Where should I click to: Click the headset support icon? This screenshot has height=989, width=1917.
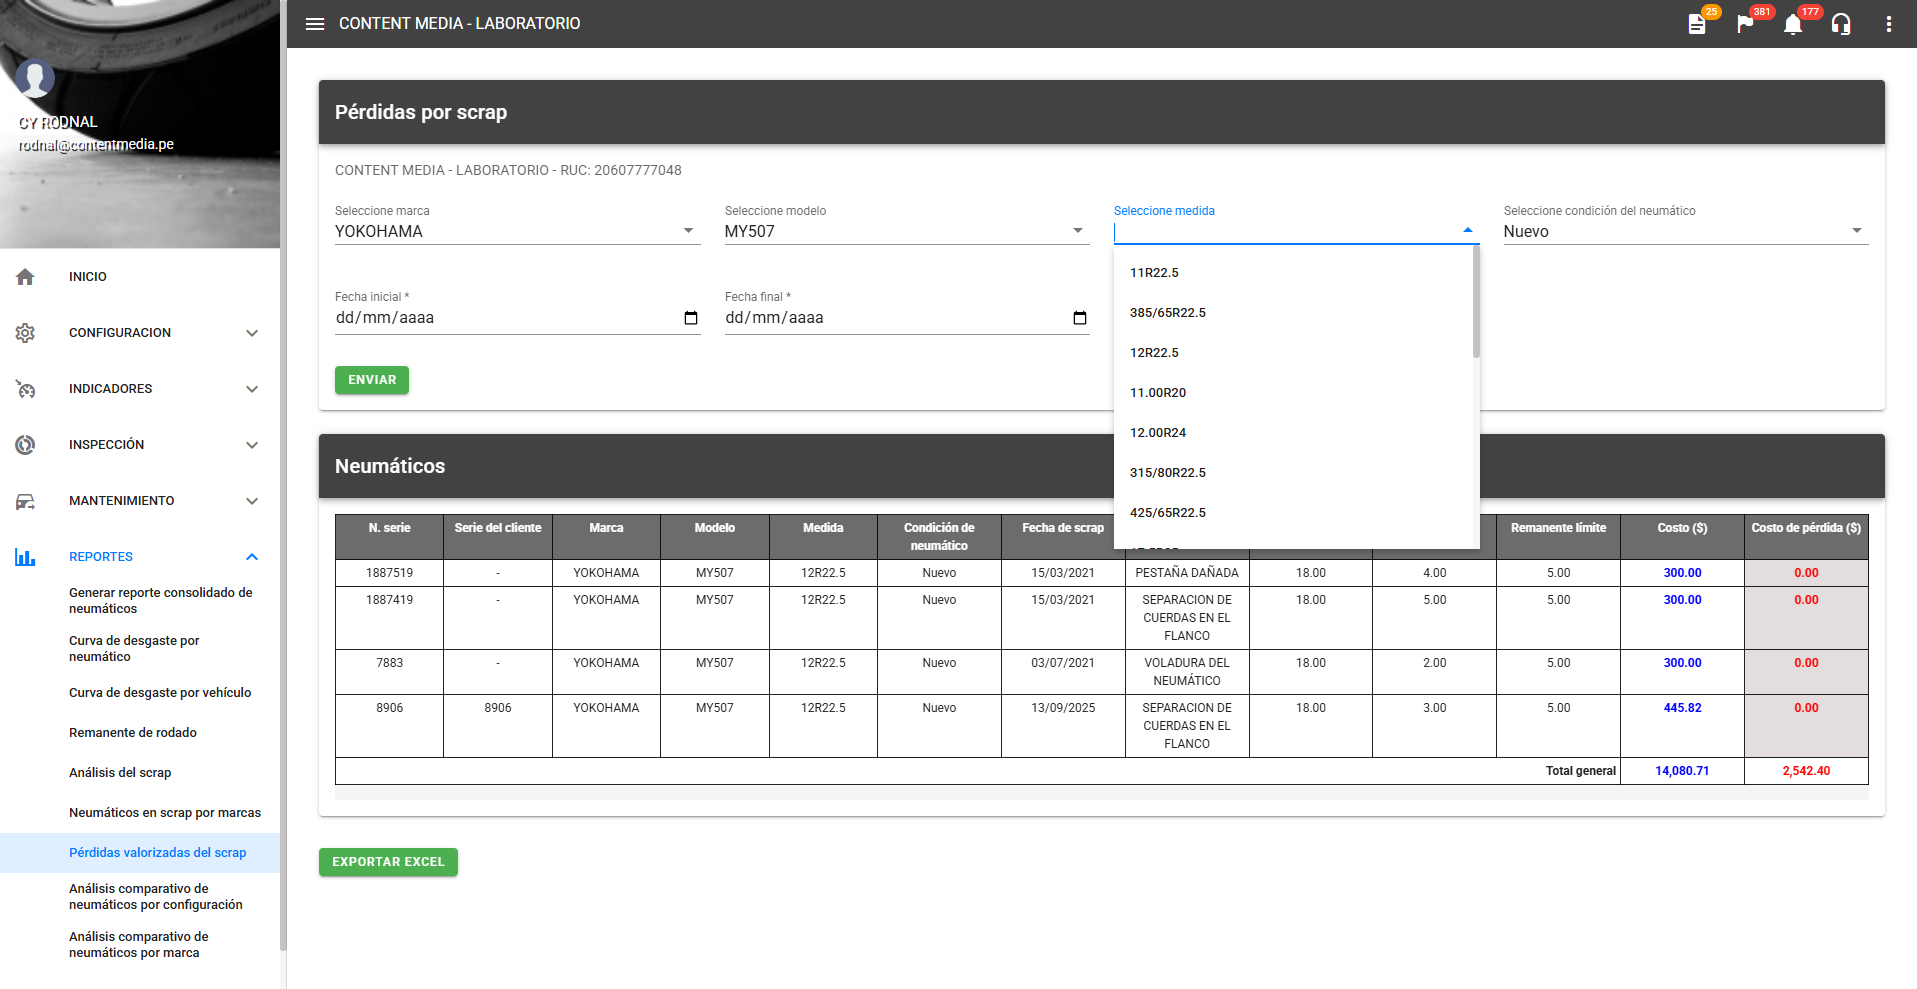point(1841,24)
